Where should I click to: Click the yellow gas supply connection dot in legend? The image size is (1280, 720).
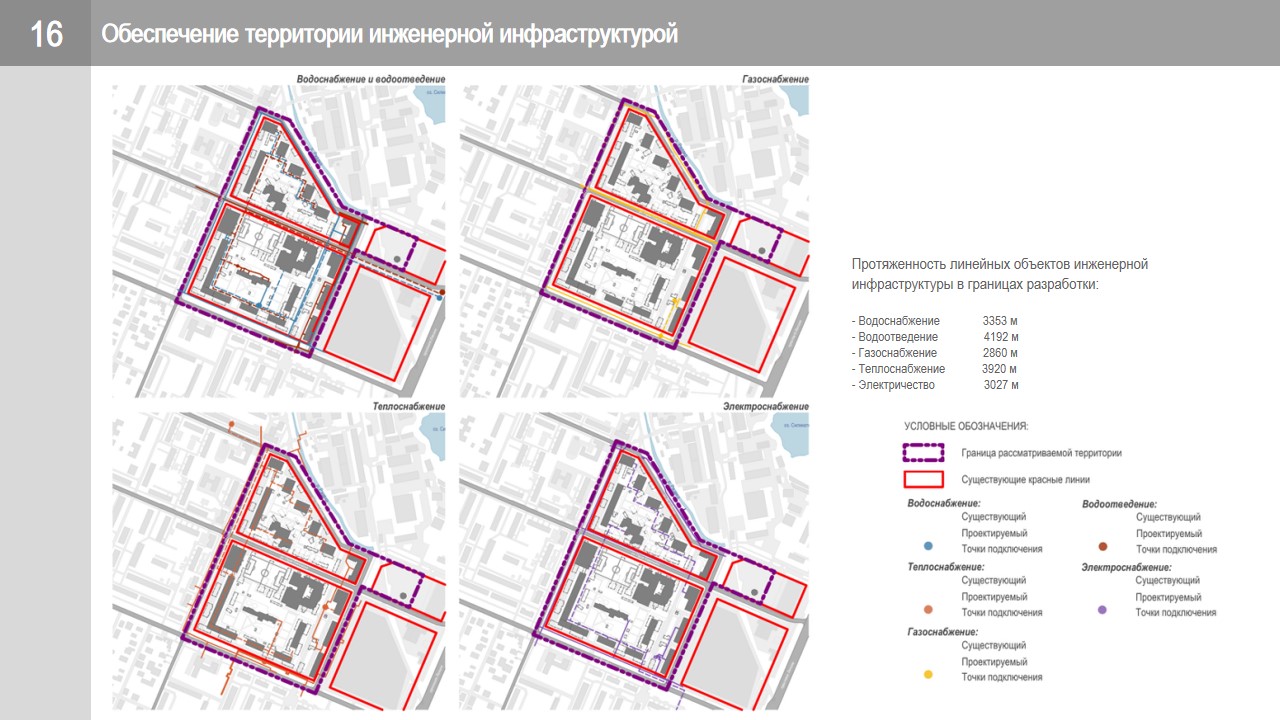point(929,675)
